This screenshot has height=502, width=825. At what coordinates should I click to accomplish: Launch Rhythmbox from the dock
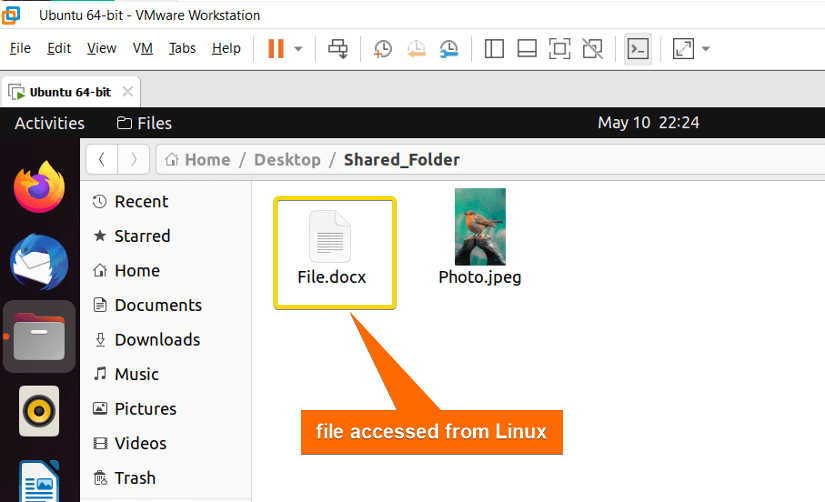(39, 411)
